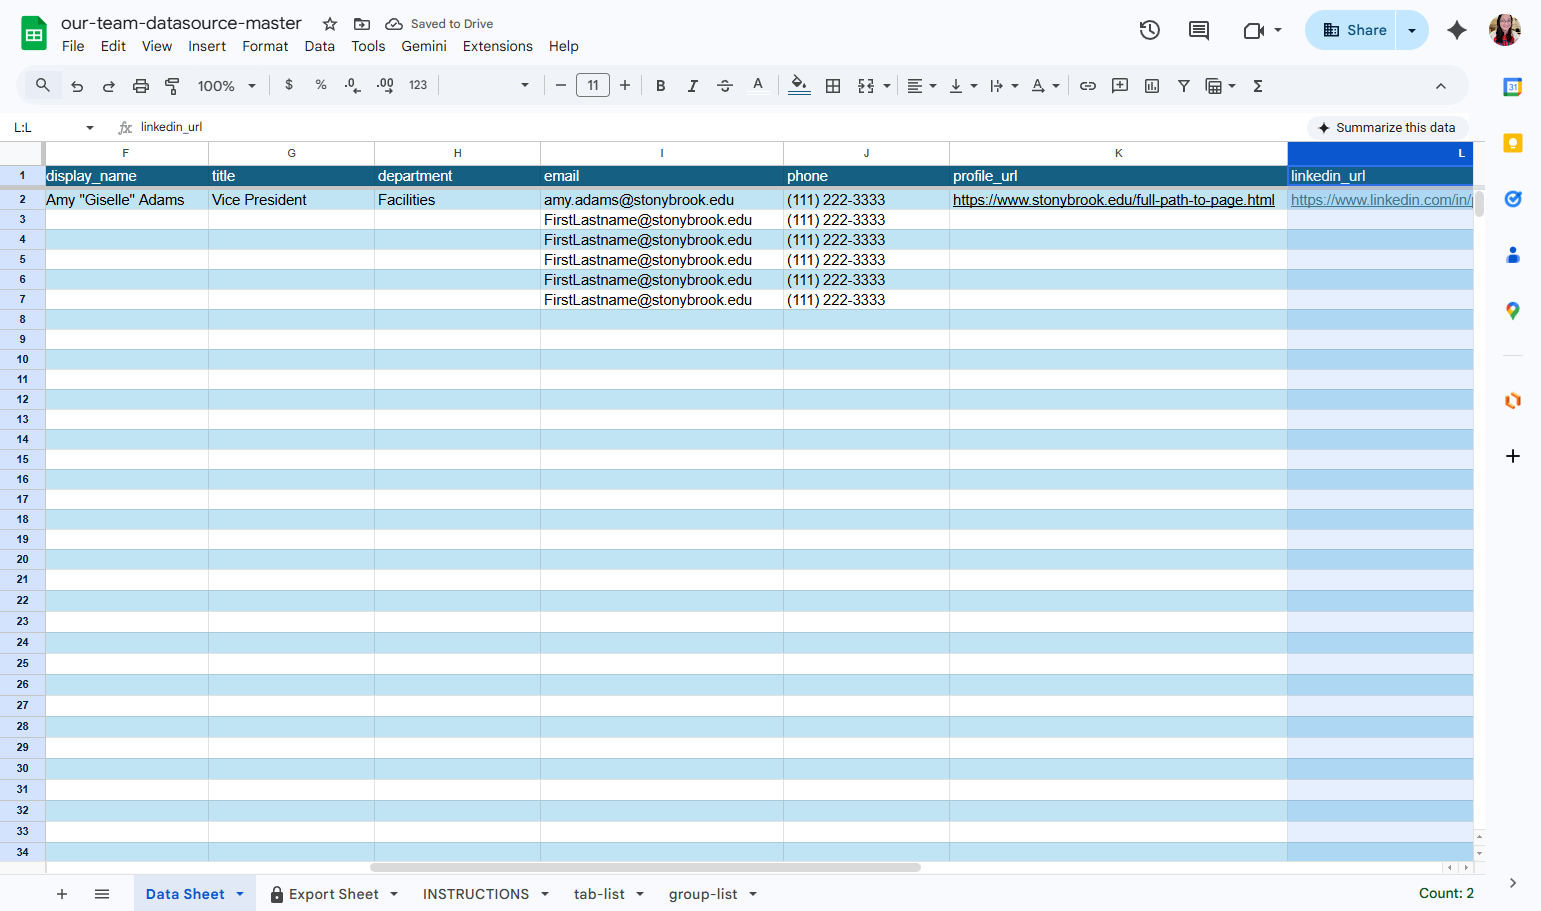Viewport: 1541px width, 911px height.
Task: Open the stonybrook profile_url link
Action: (1113, 200)
